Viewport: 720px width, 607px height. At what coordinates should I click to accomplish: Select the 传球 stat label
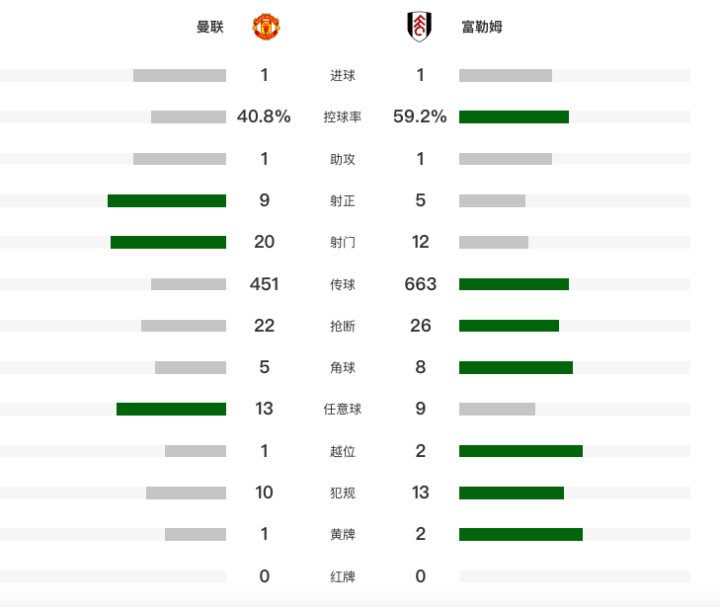click(343, 284)
